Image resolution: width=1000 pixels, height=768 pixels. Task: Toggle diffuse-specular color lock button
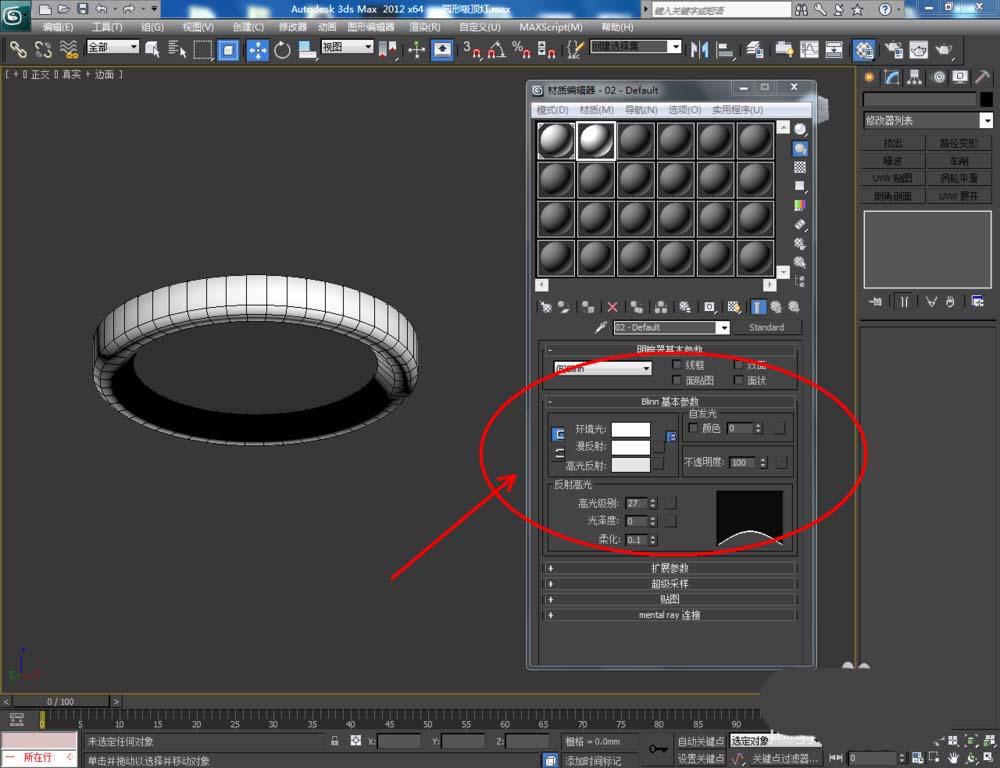(558, 454)
